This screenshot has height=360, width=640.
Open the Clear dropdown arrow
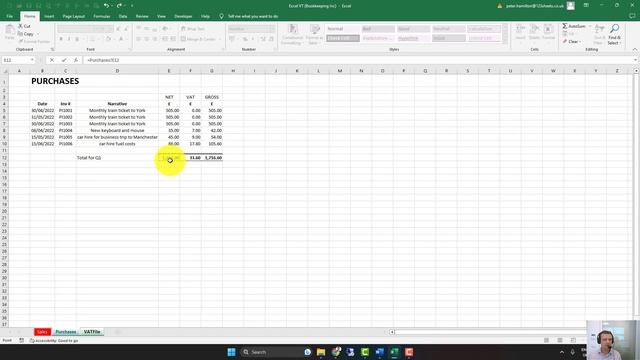pyautogui.click(x=580, y=42)
